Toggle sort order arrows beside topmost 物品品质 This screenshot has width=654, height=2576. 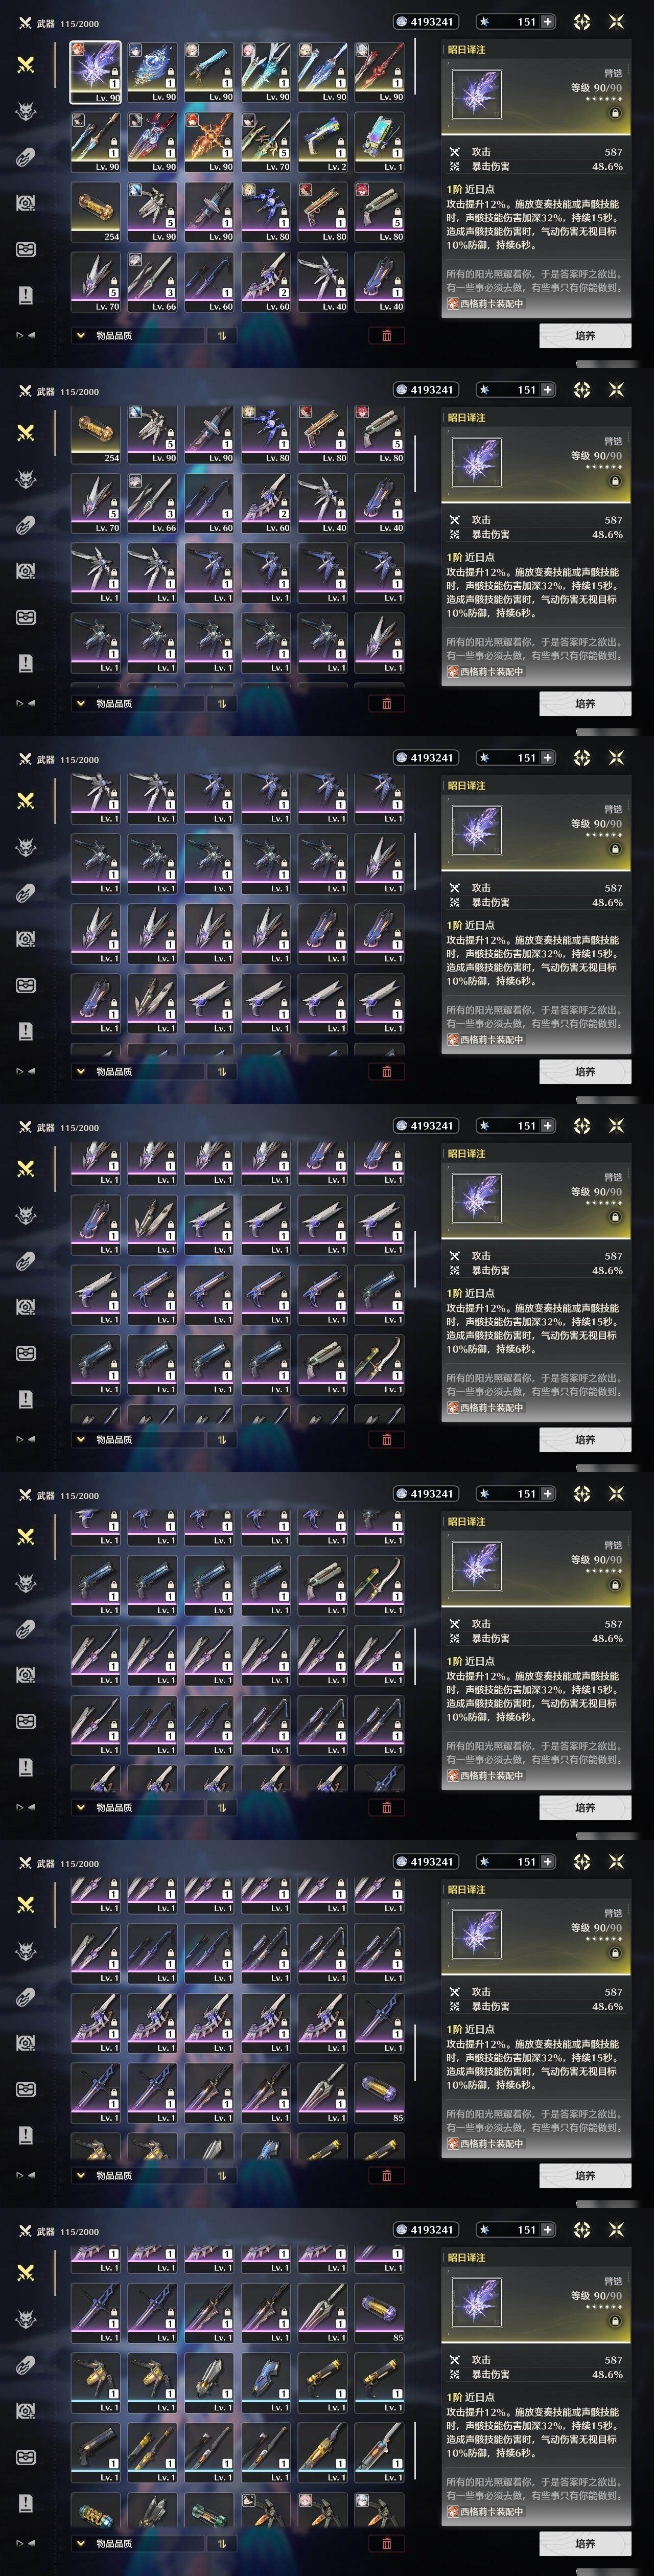tap(222, 336)
